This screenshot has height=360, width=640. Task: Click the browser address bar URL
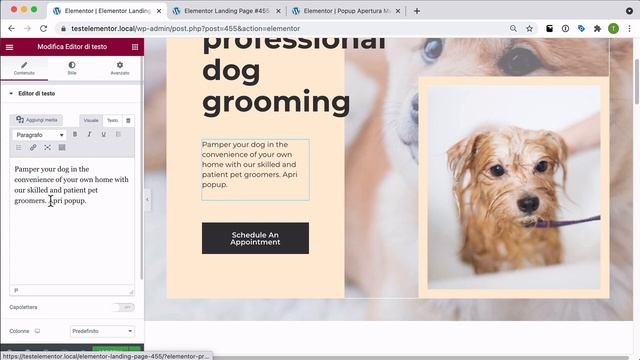[186, 29]
